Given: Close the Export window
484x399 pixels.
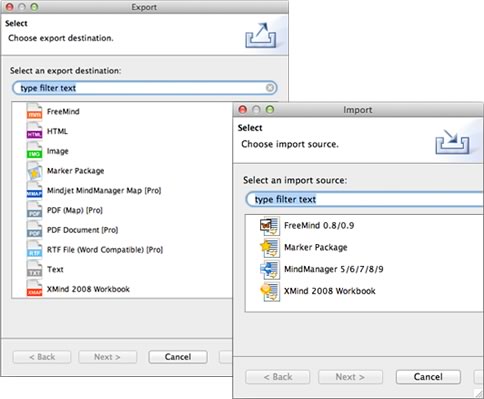Looking at the screenshot, I should [9, 7].
